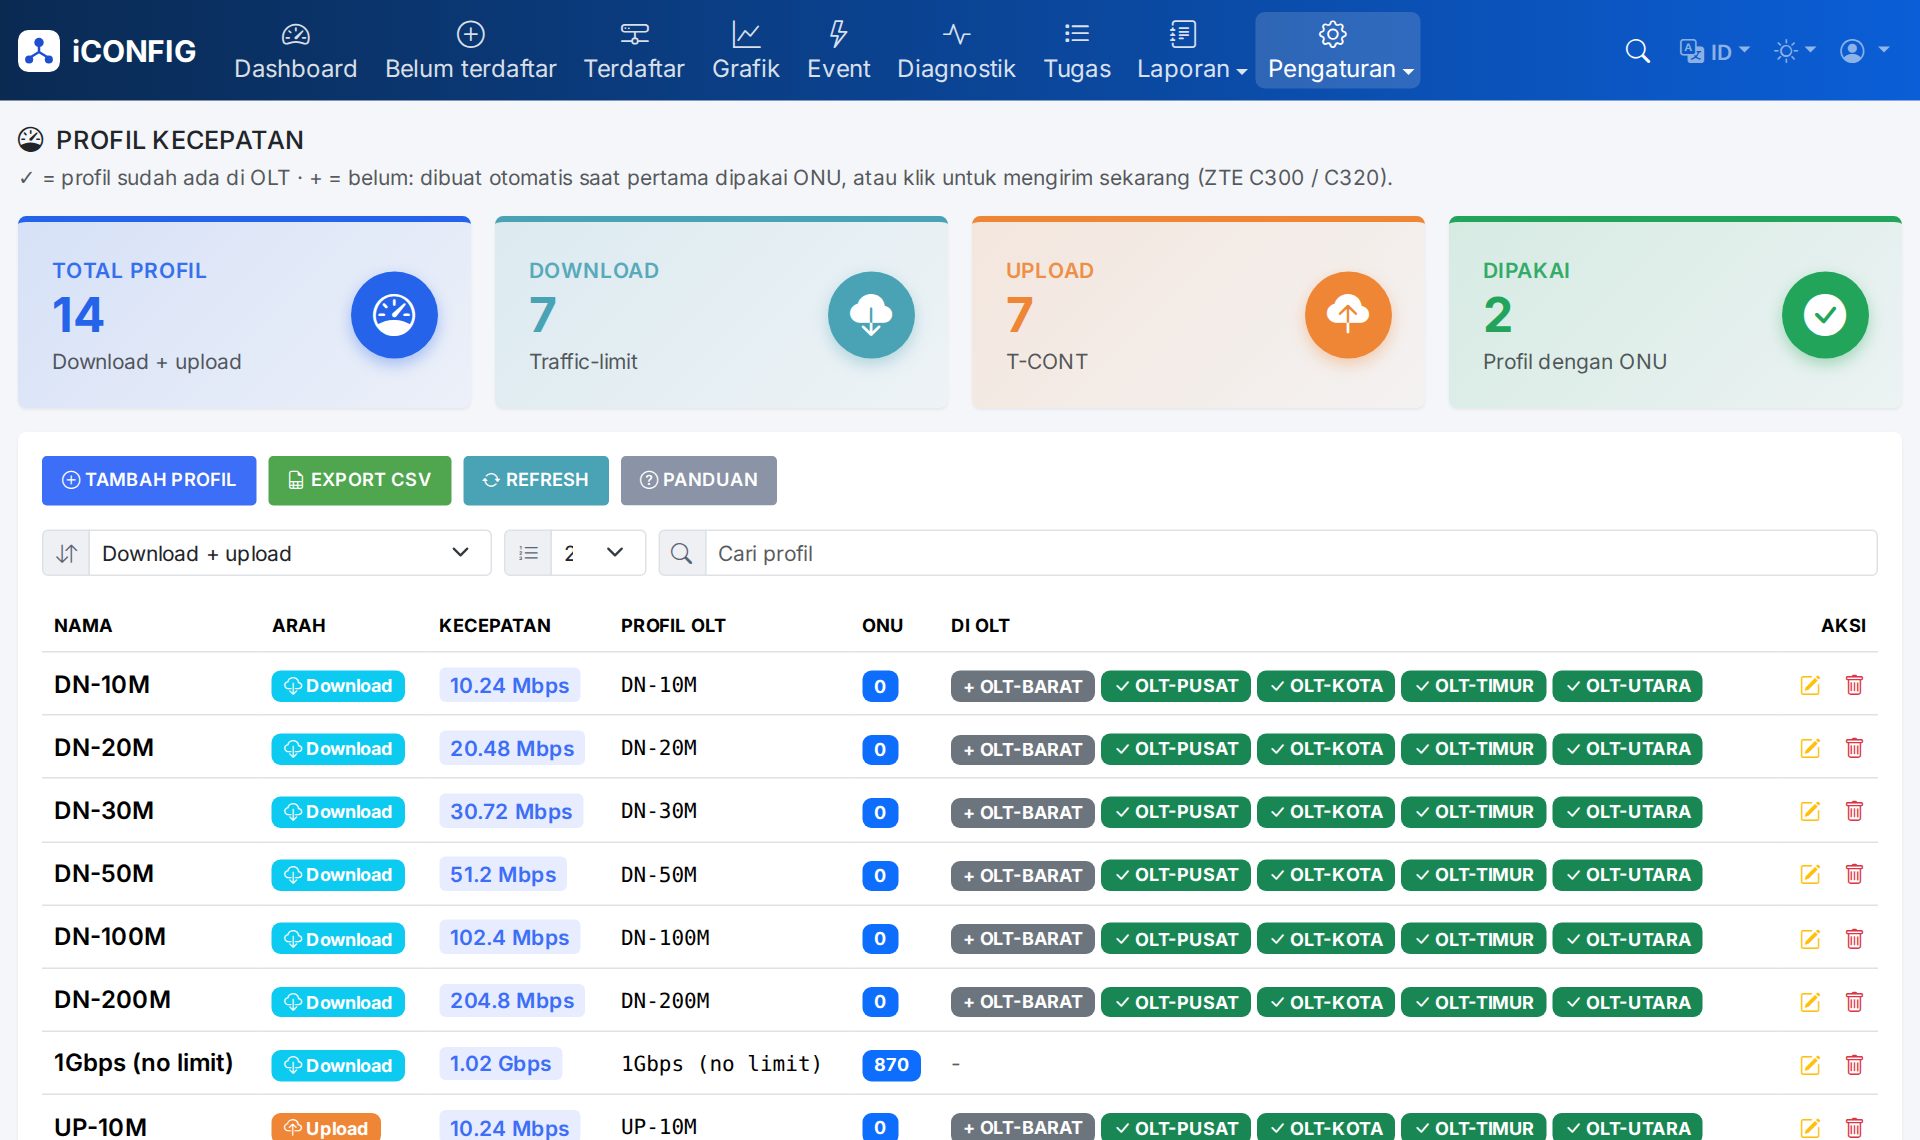Click the Total Profil gauge icon
The width and height of the screenshot is (1920, 1140).
(x=394, y=315)
